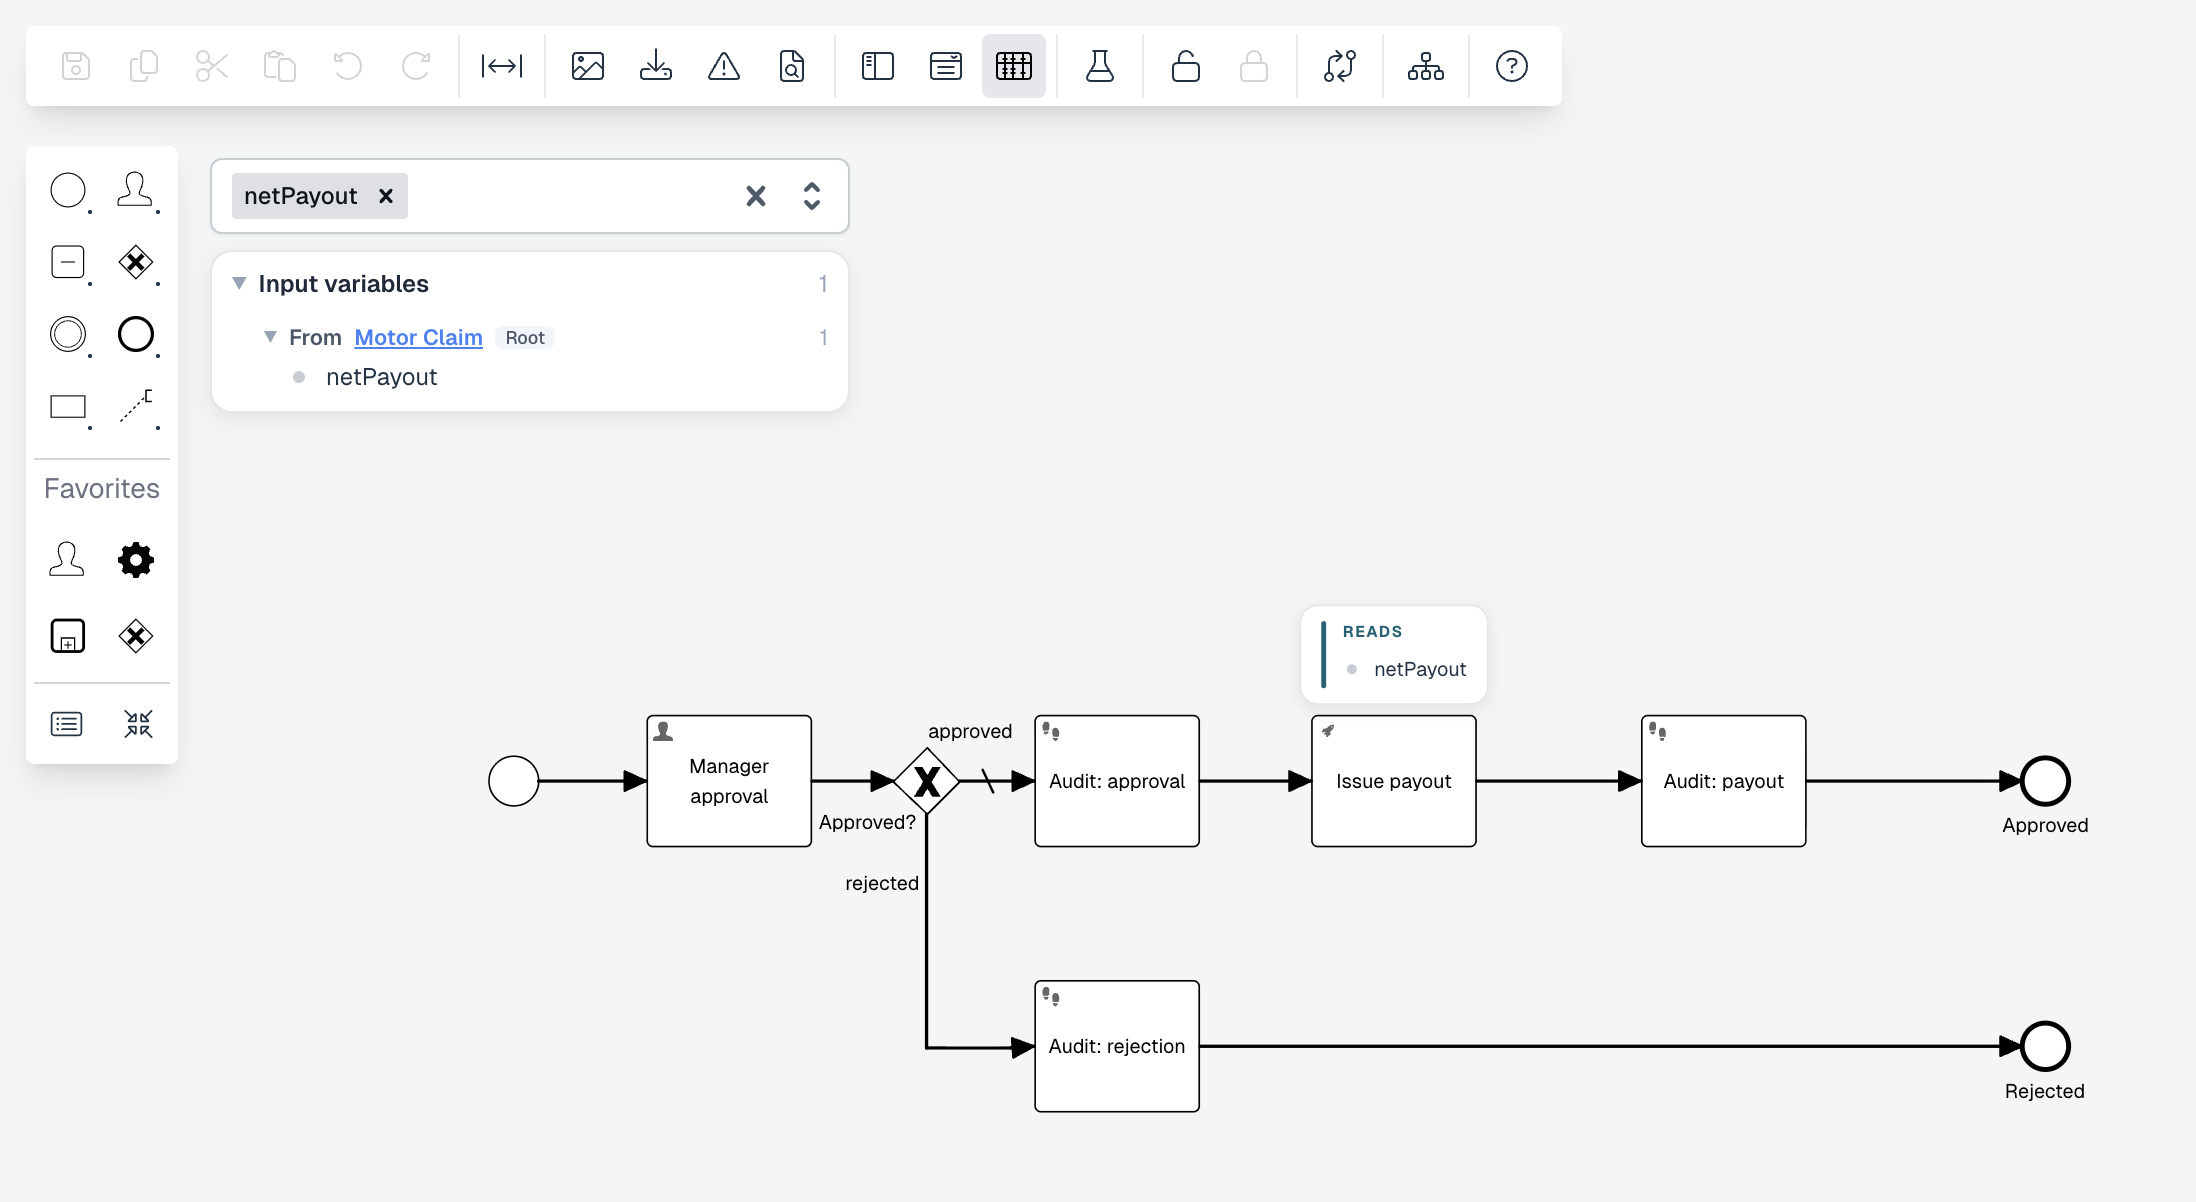Click the Save icon in the toolbar
The width and height of the screenshot is (2196, 1202).
coord(76,66)
